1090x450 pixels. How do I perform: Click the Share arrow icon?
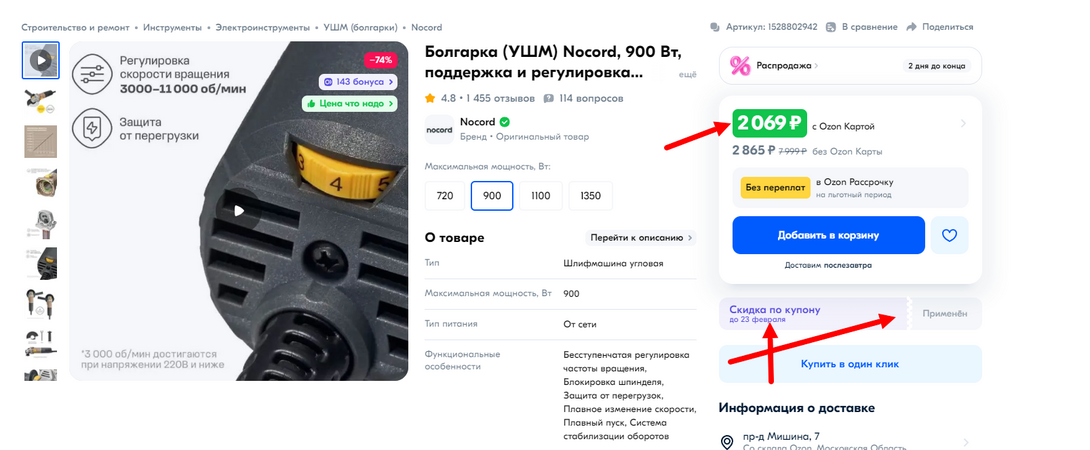(912, 27)
